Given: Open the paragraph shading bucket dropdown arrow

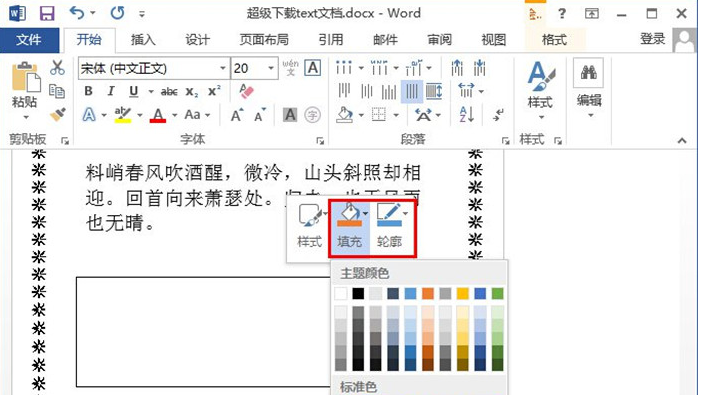Looking at the screenshot, I should tap(361, 115).
